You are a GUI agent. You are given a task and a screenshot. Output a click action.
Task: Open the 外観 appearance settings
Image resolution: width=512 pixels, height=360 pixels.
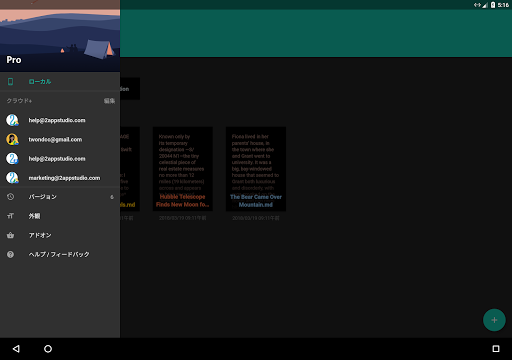coord(60,216)
